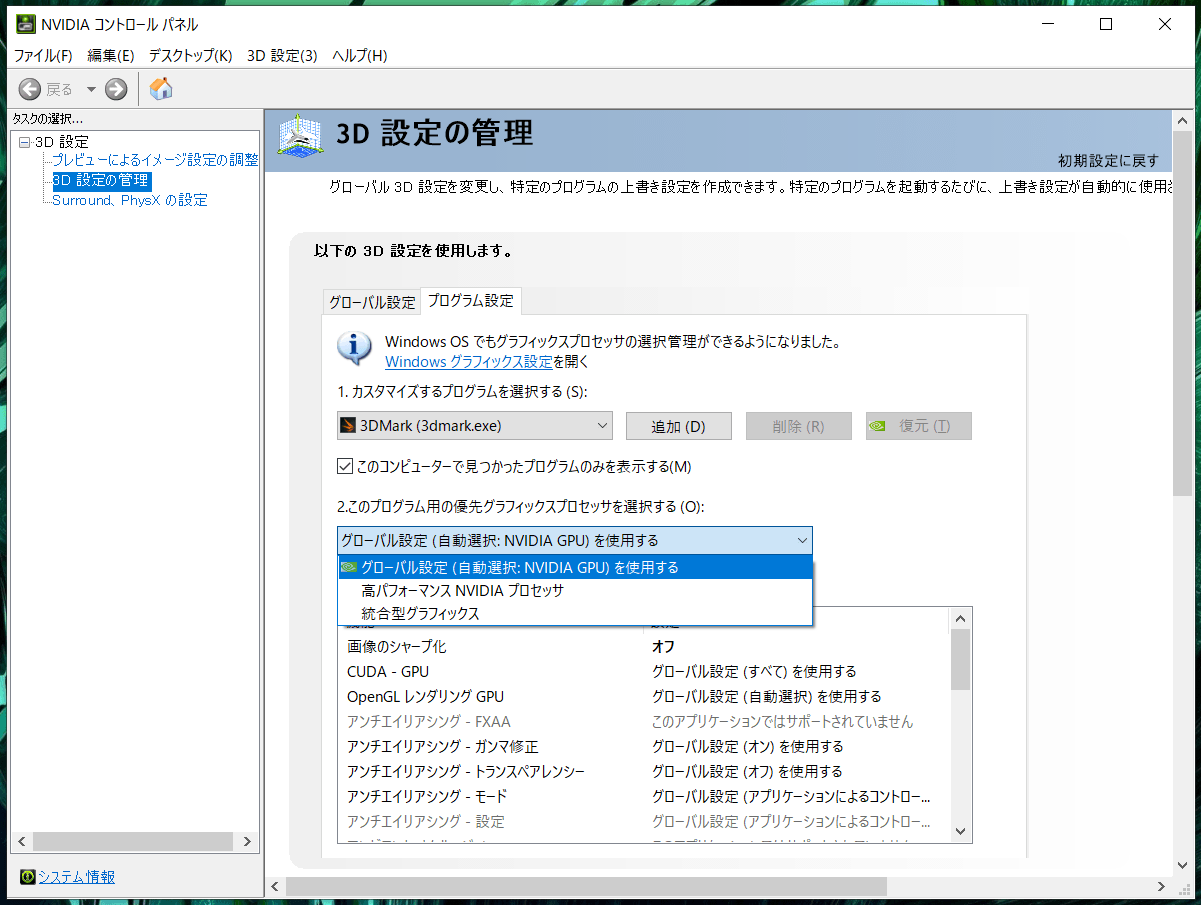1201x905 pixels.
Task: Open the システム情報 link
Action: [76, 877]
